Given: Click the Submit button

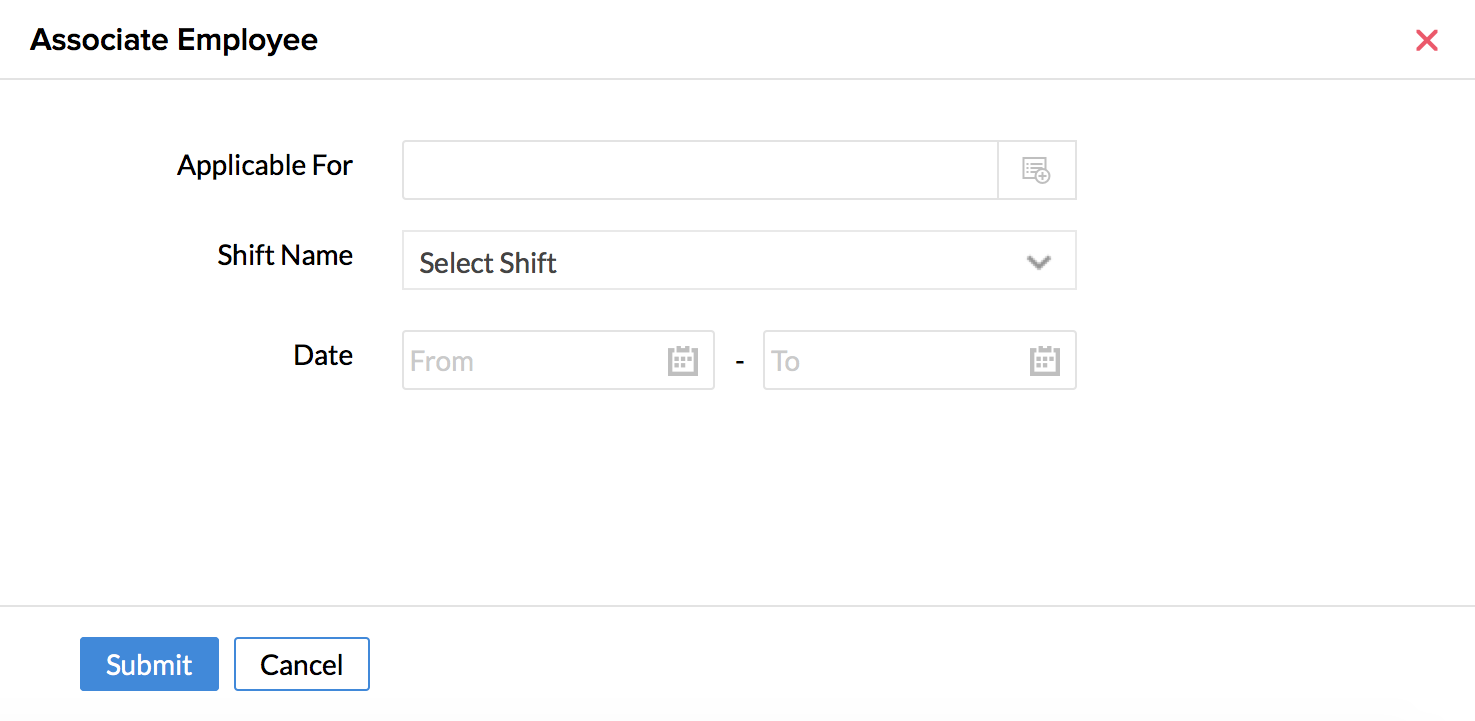Looking at the screenshot, I should [x=149, y=664].
